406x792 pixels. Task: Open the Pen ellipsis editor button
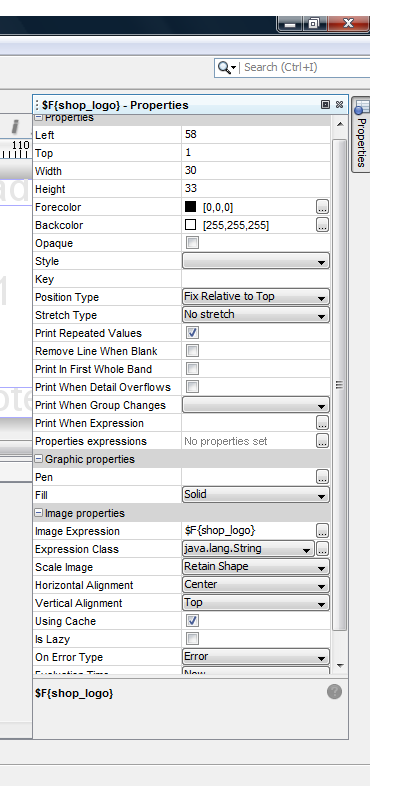(x=322, y=477)
